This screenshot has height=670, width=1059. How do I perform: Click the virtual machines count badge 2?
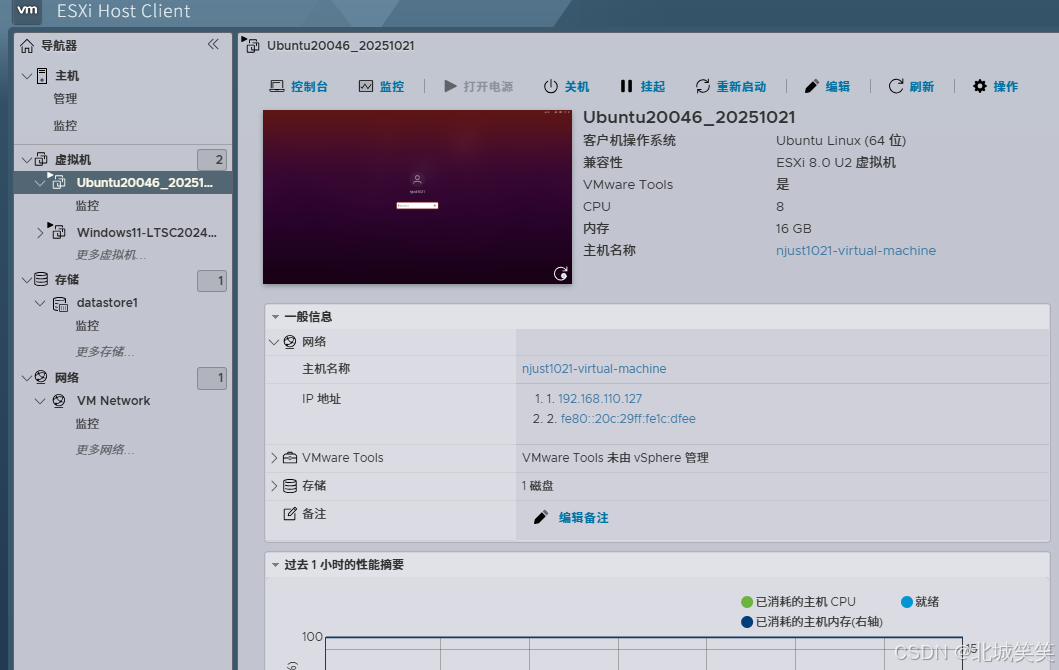212,159
